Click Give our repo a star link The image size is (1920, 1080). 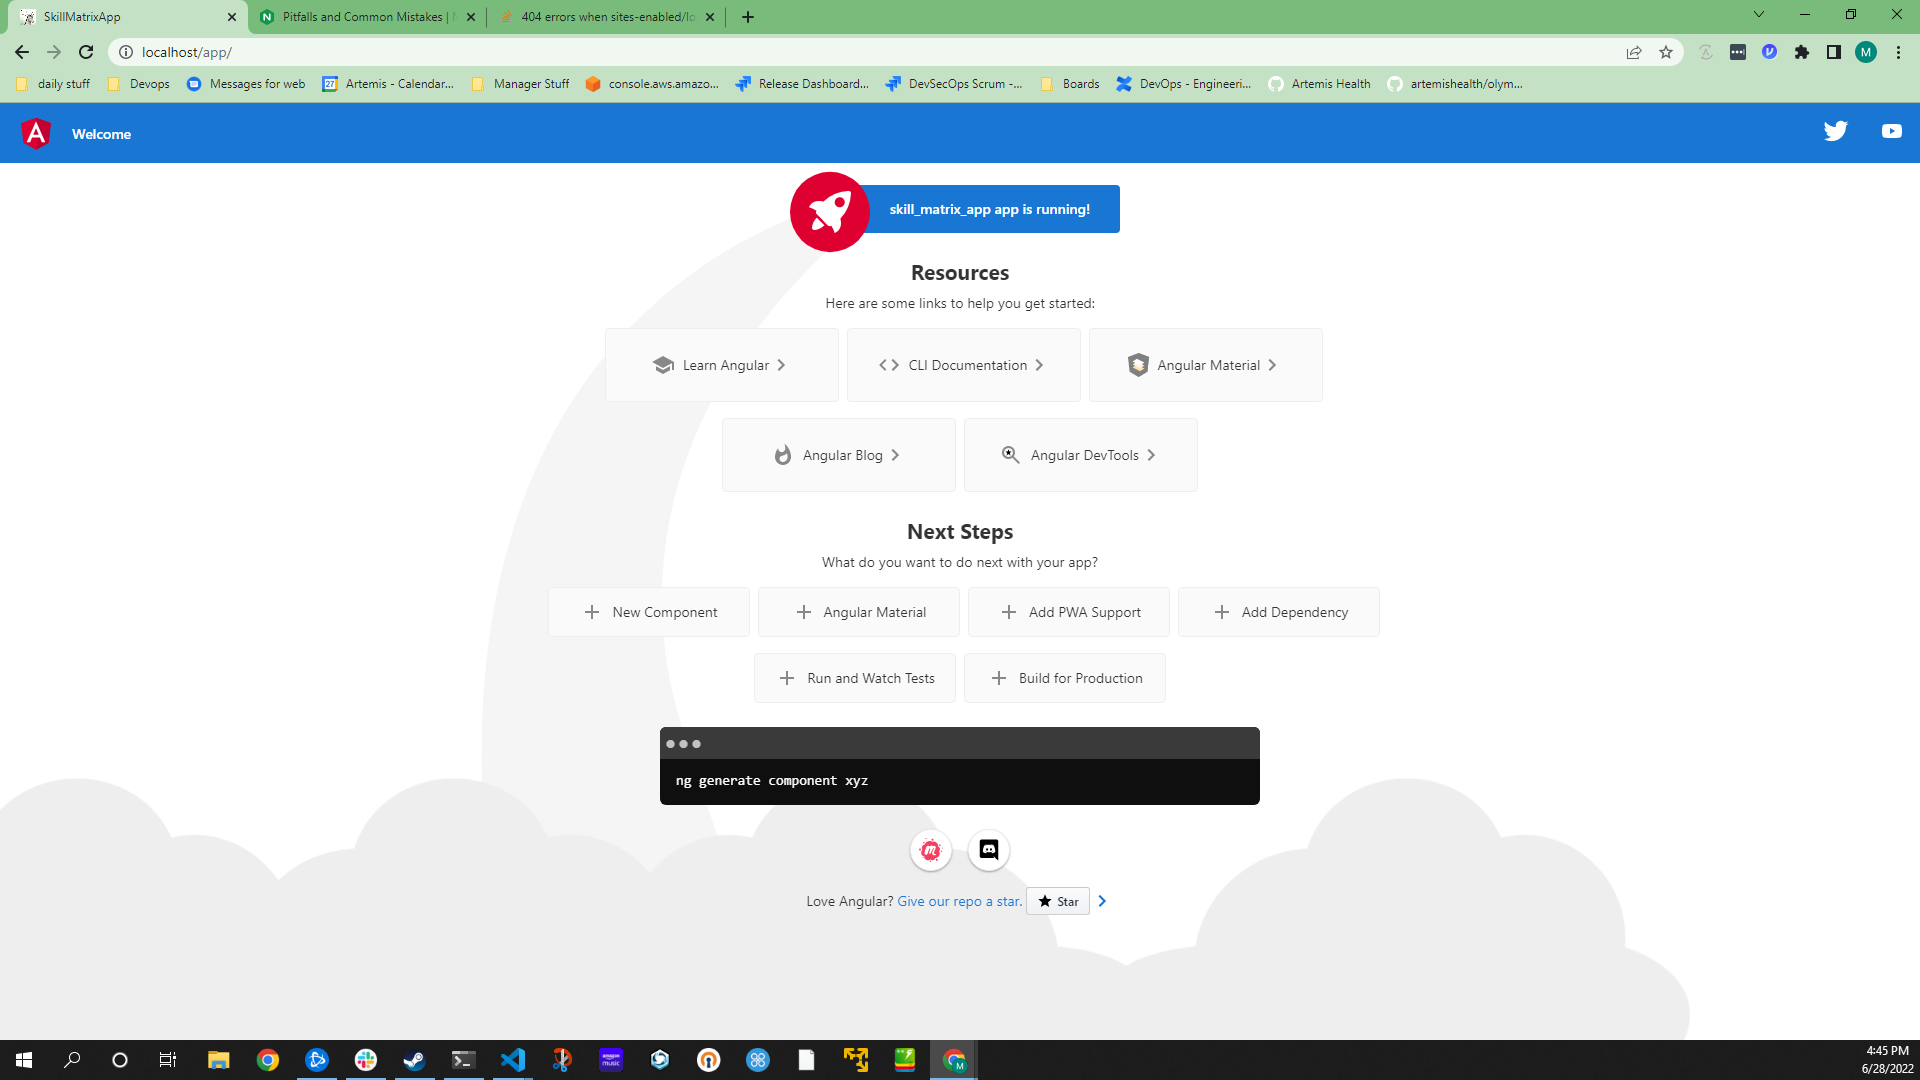(x=959, y=901)
